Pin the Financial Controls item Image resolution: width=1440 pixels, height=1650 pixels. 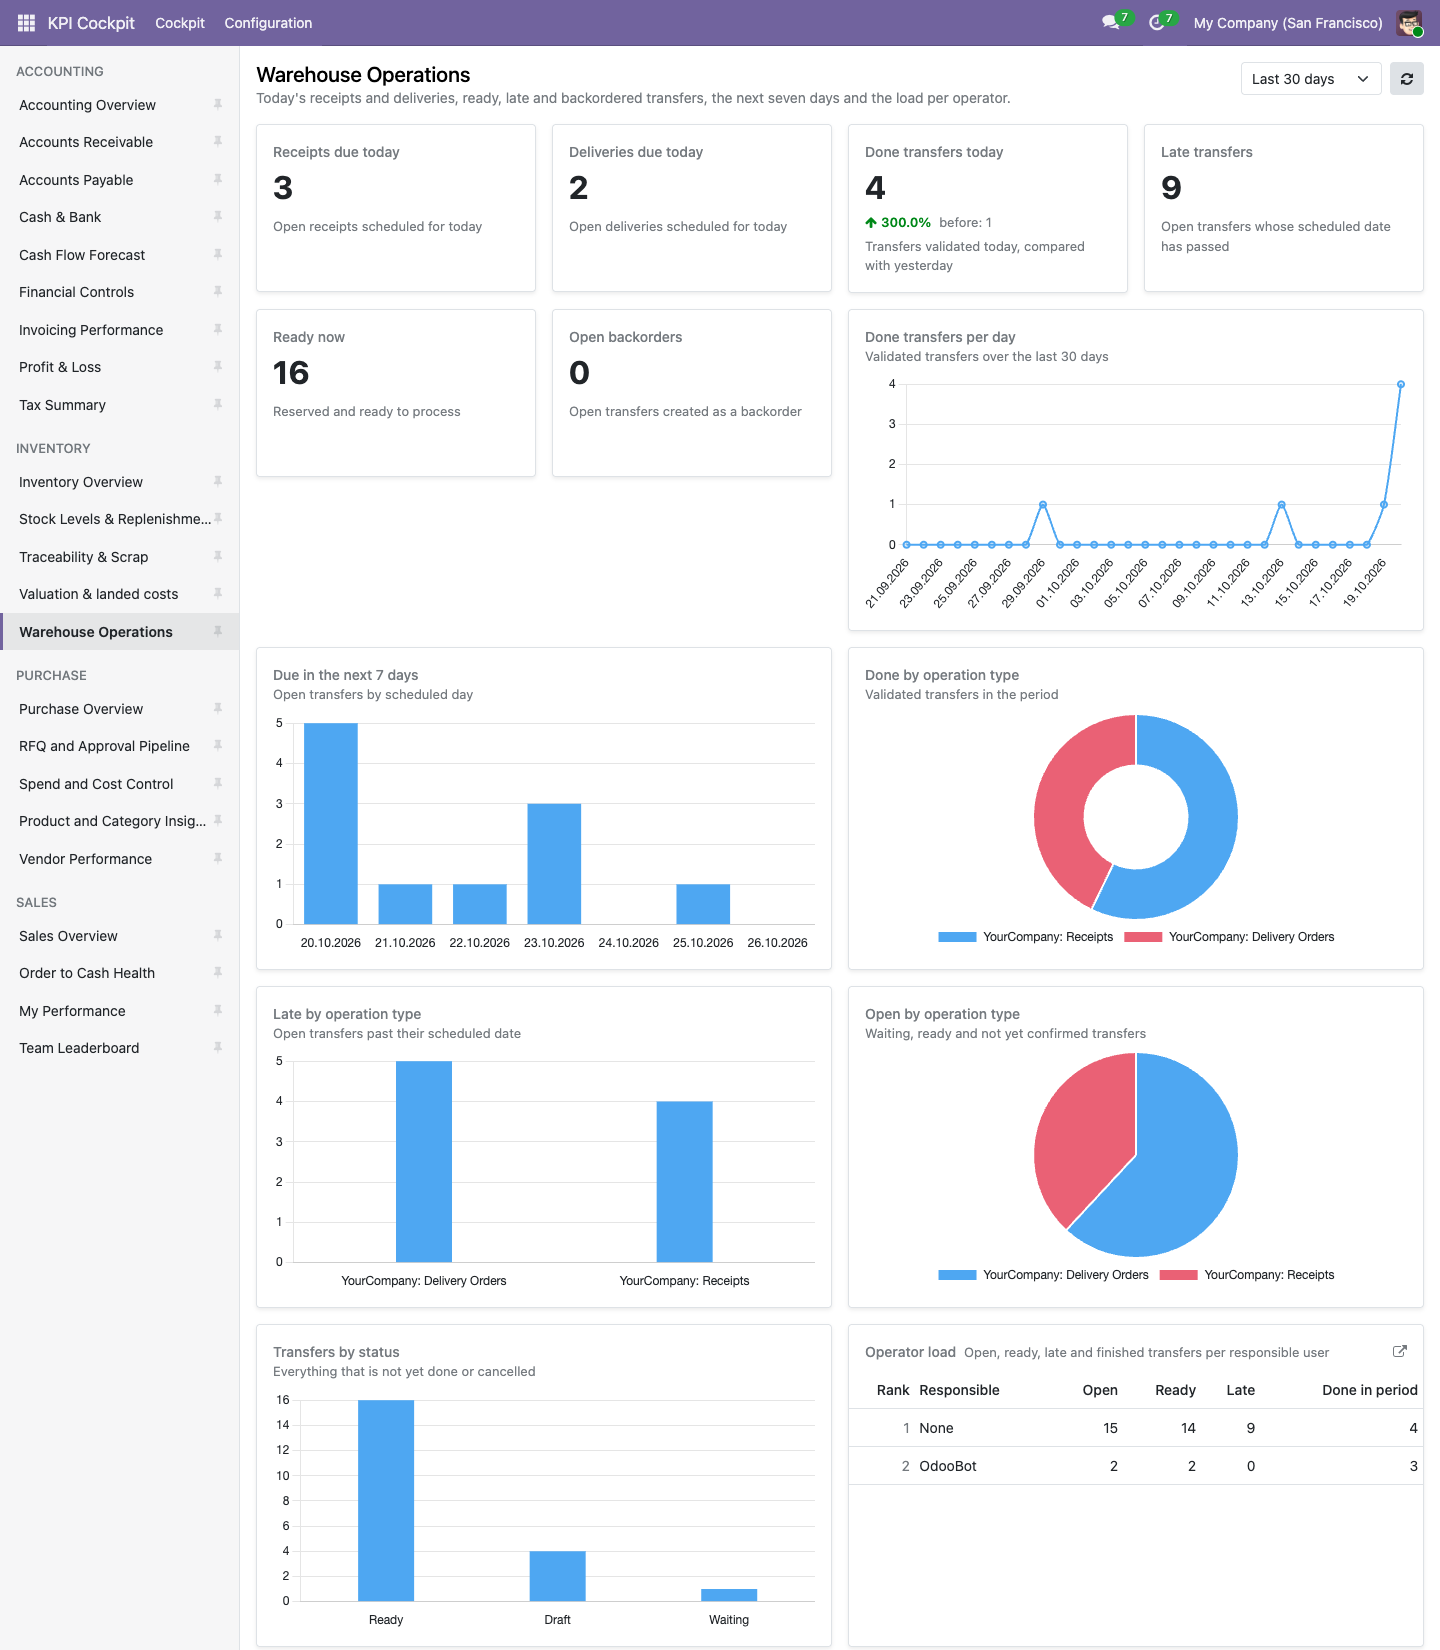(217, 292)
